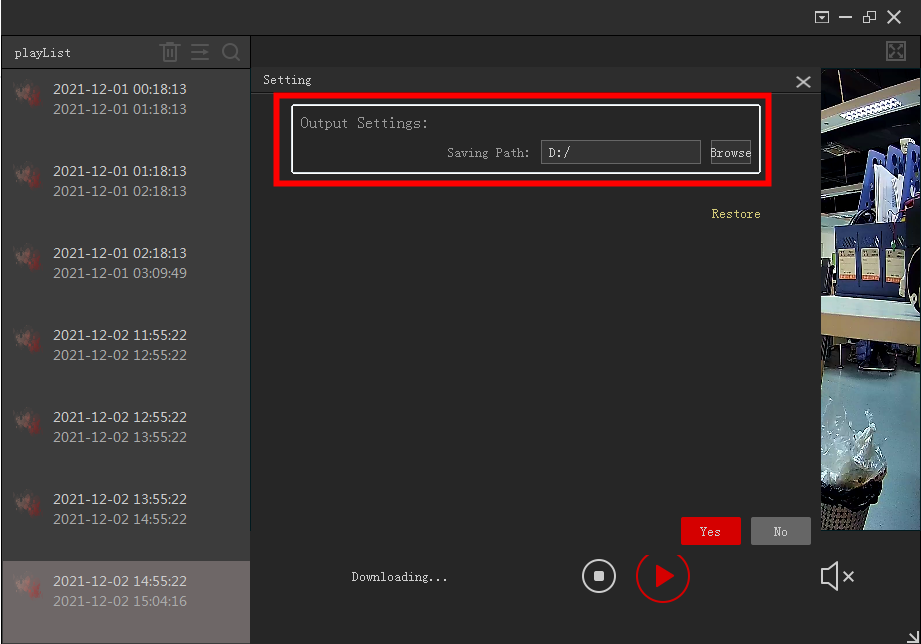The width and height of the screenshot is (921, 644).
Task: Select recording starting 2021-12-01 01:18:13
Action: pyautogui.click(x=120, y=181)
